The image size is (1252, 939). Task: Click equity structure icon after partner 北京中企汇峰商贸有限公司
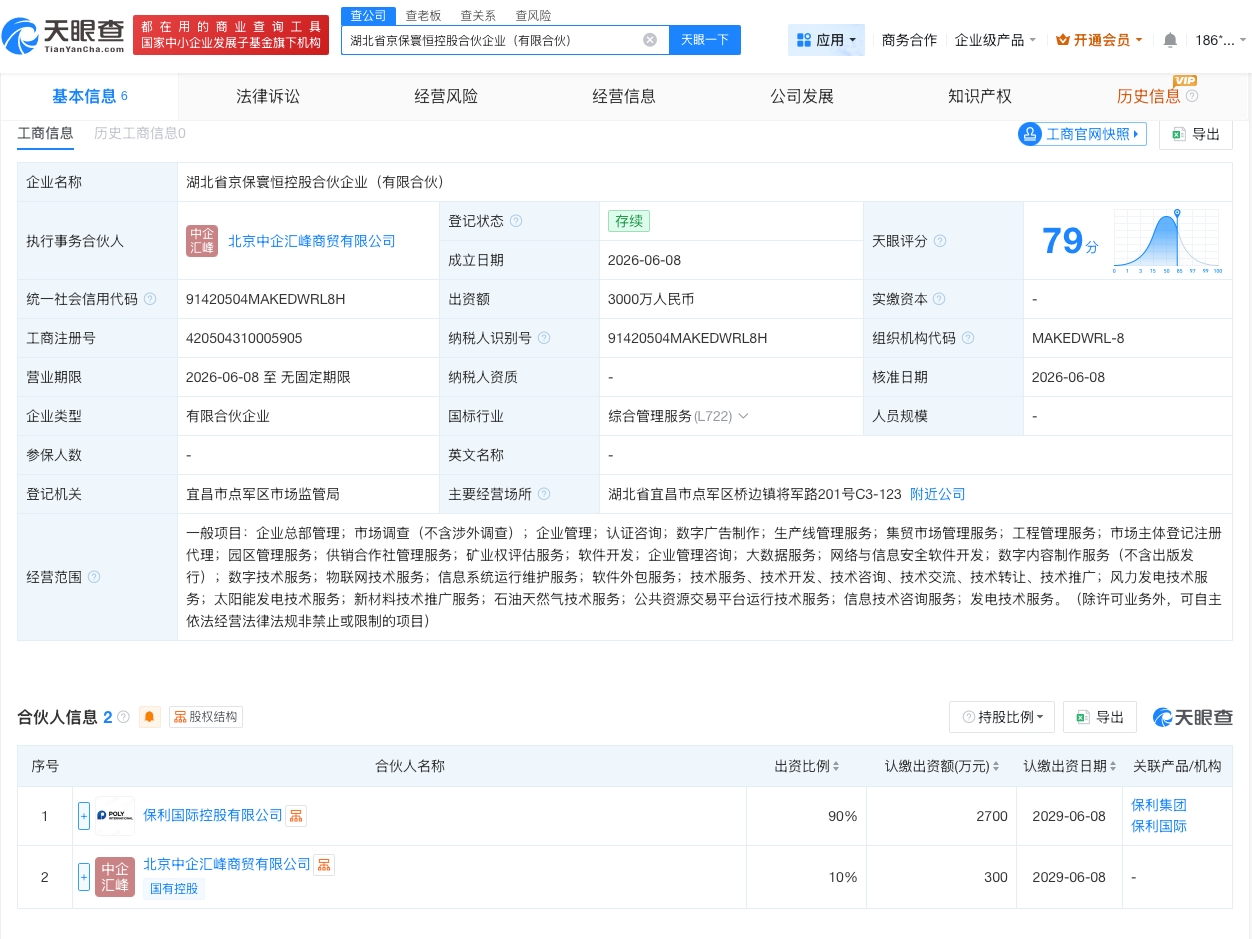tap(324, 865)
